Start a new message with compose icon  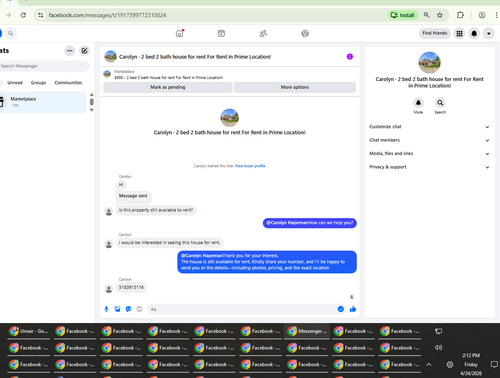pyautogui.click(x=84, y=51)
